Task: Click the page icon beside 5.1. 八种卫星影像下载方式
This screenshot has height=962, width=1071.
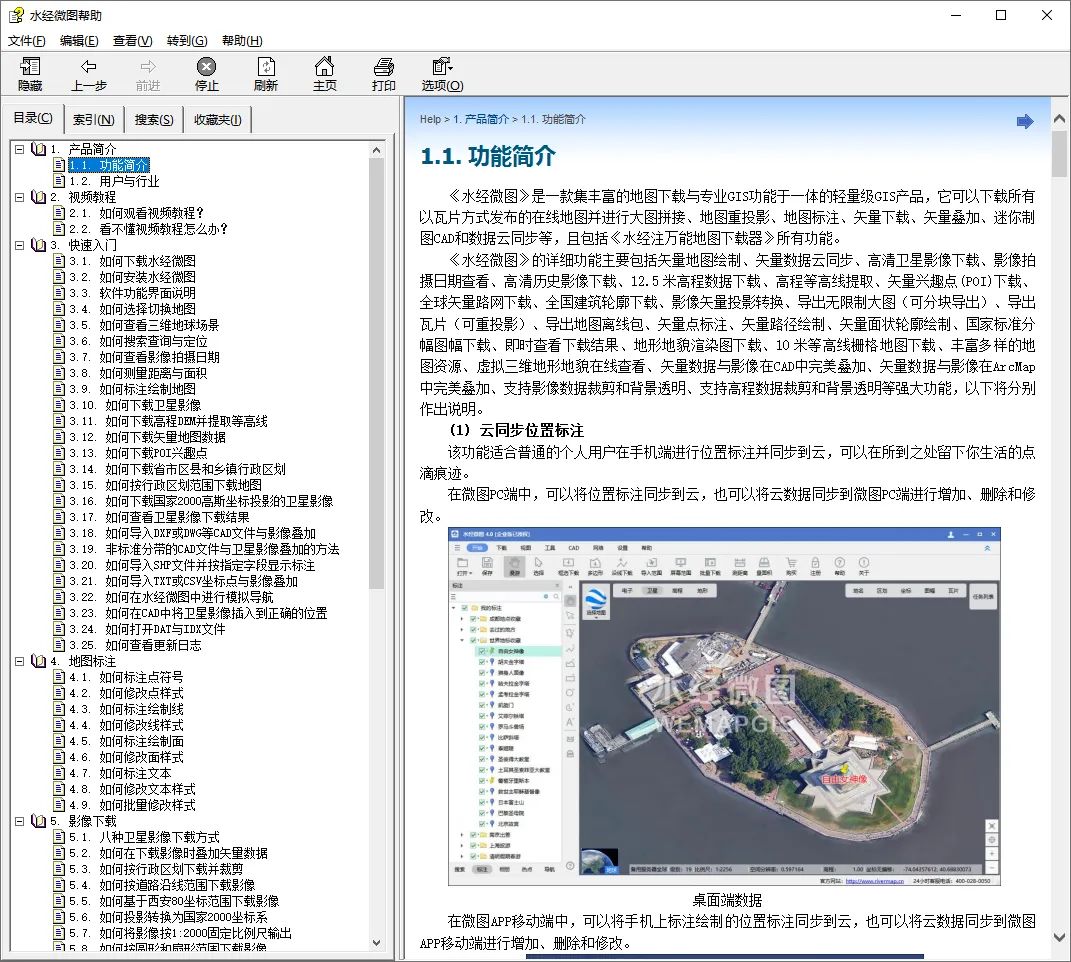Action: point(59,837)
